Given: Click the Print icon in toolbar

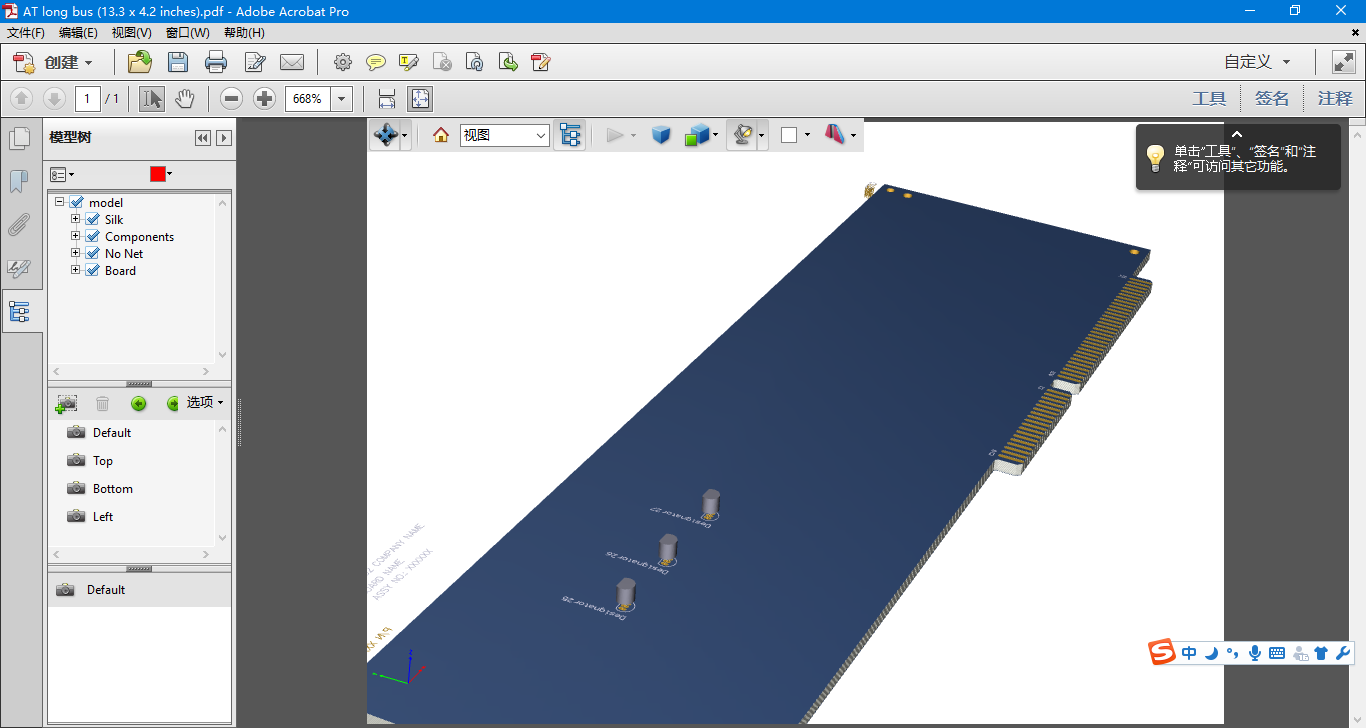Looking at the screenshot, I should 216,62.
